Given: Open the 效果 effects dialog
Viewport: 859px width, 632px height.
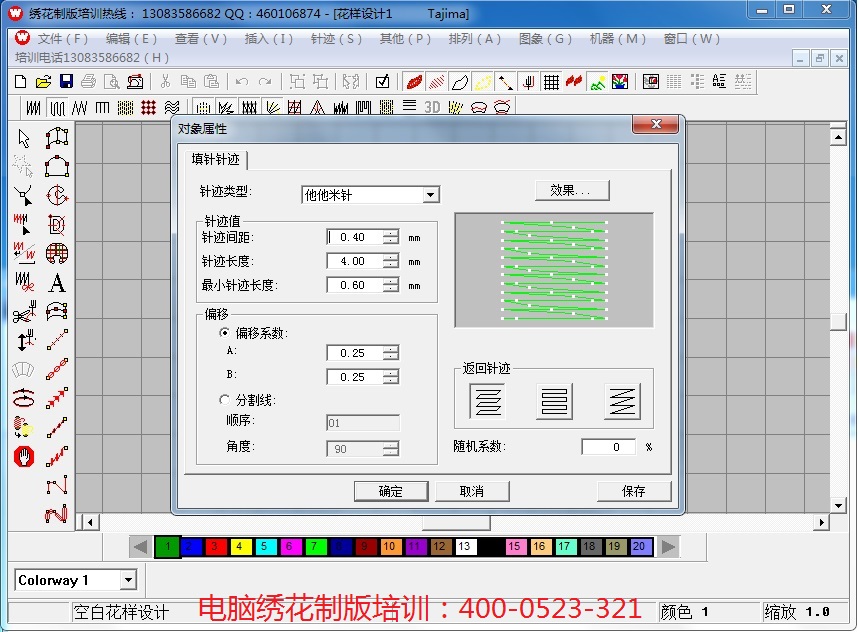Looking at the screenshot, I should click(571, 190).
